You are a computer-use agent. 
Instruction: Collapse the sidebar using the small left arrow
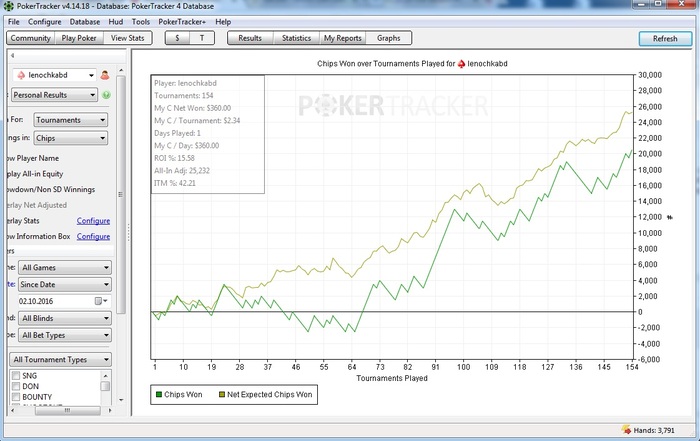(12, 56)
